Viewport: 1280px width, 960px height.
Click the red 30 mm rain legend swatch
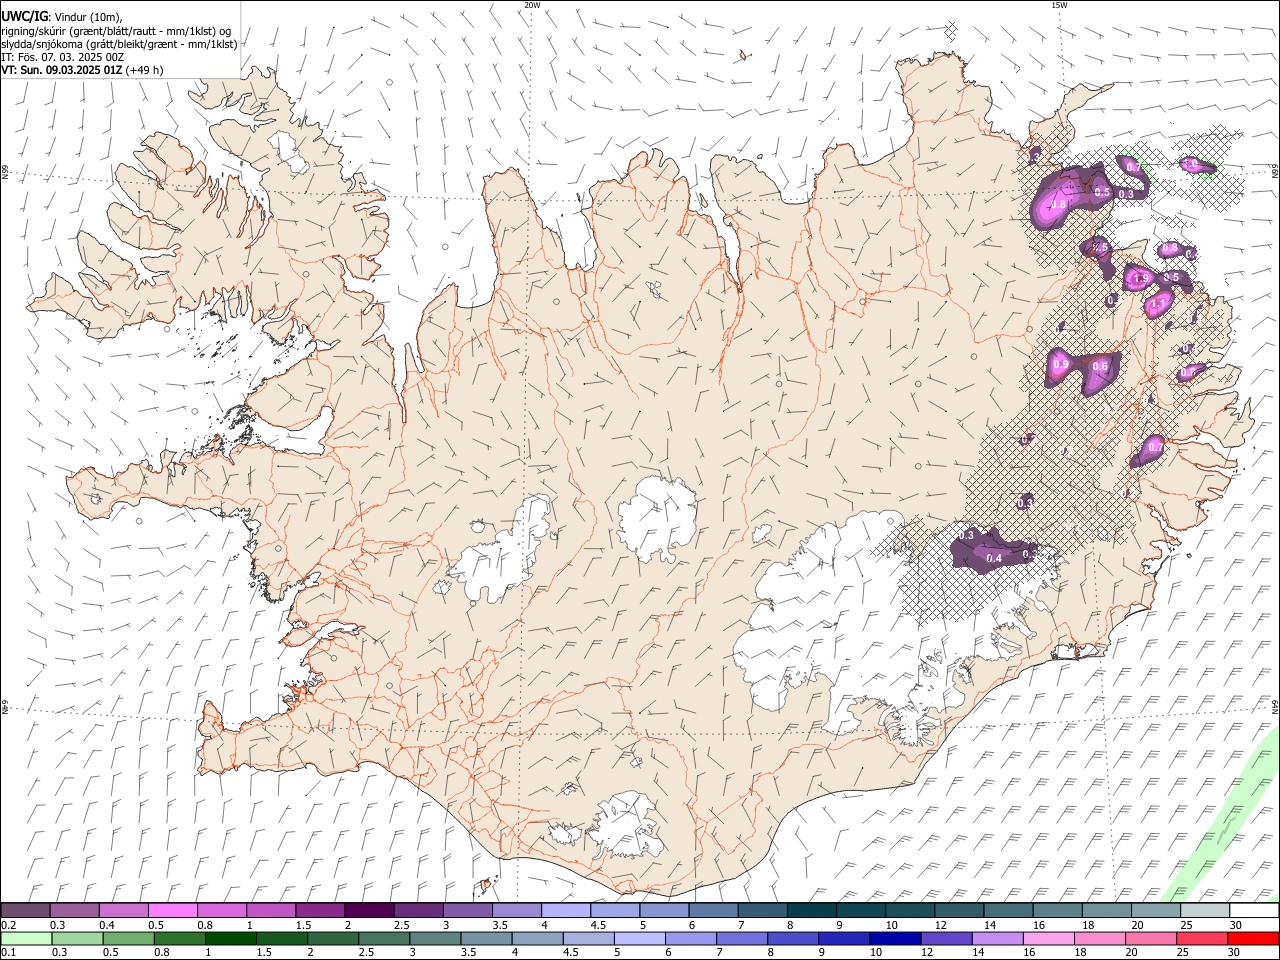click(1253, 938)
